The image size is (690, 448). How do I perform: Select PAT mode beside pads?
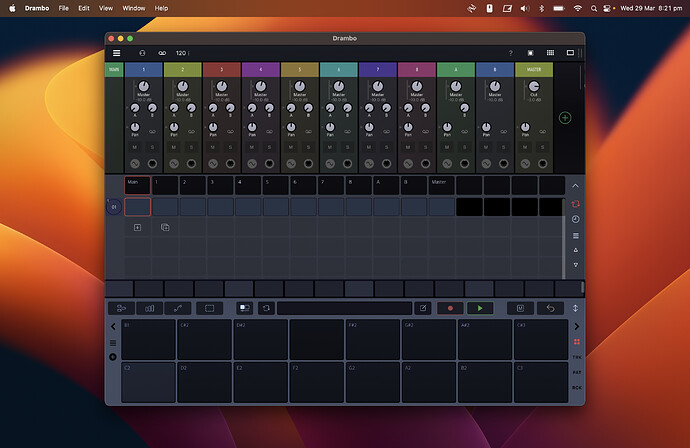point(576,372)
